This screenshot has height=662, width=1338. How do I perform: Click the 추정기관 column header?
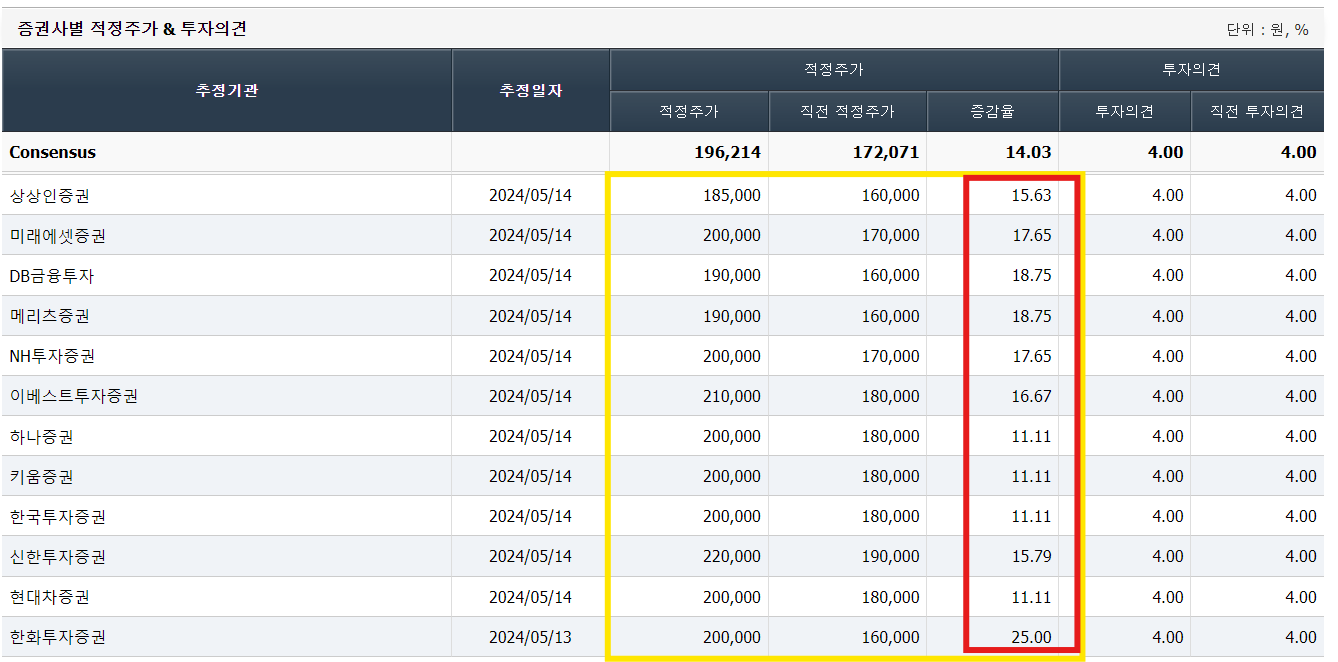click(227, 91)
